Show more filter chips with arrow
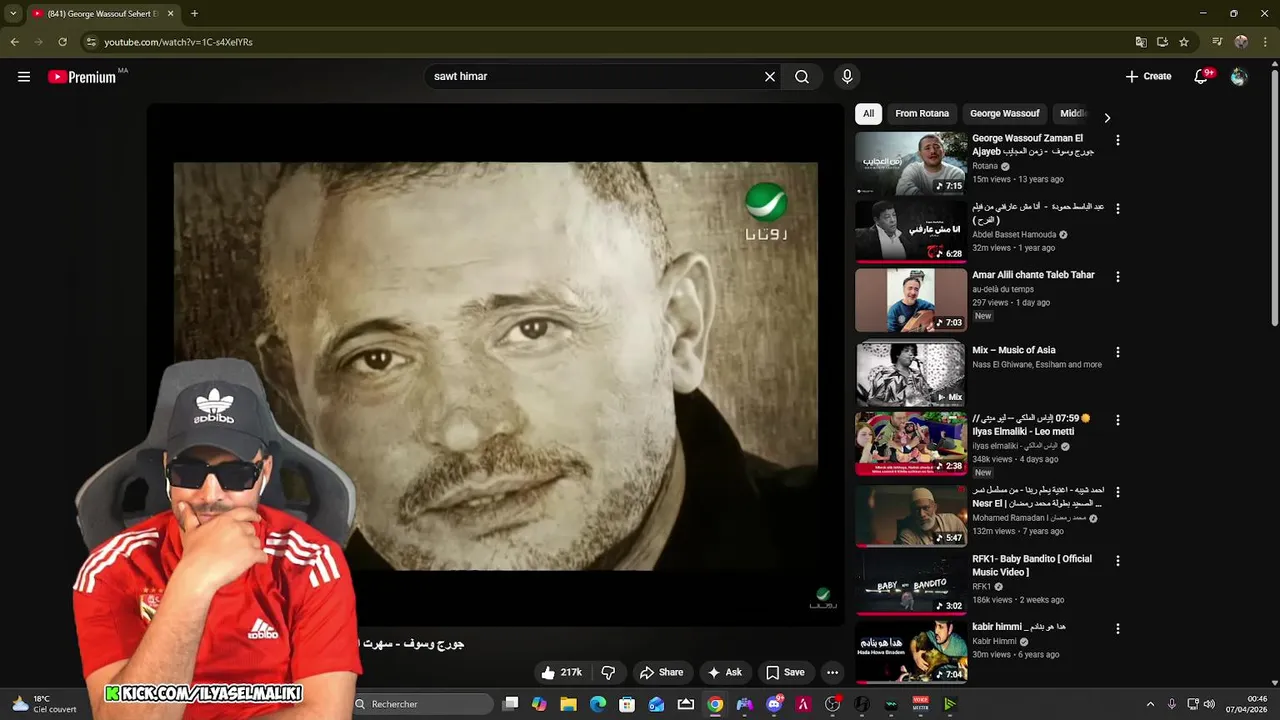 (1107, 117)
